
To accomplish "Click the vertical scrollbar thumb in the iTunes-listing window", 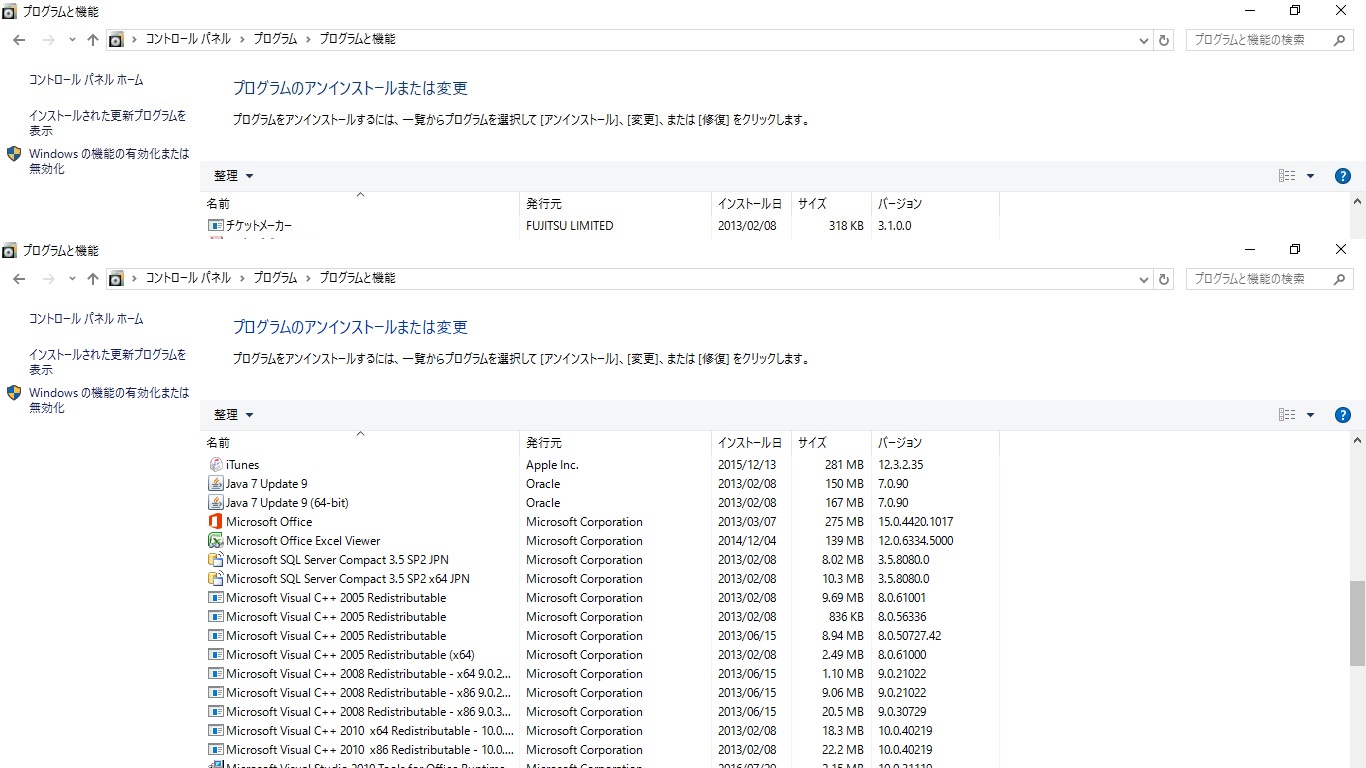I will (x=1357, y=624).
